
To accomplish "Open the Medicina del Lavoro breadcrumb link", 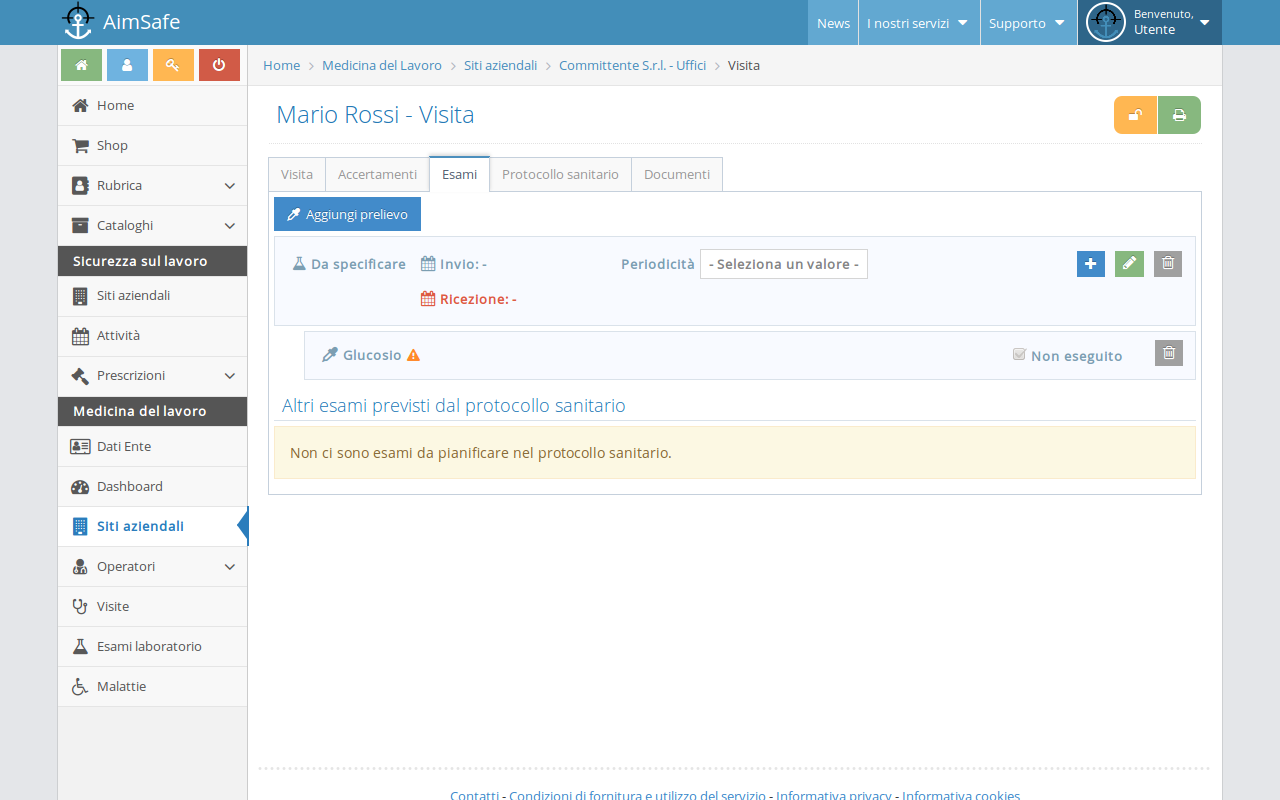I will (x=382, y=65).
